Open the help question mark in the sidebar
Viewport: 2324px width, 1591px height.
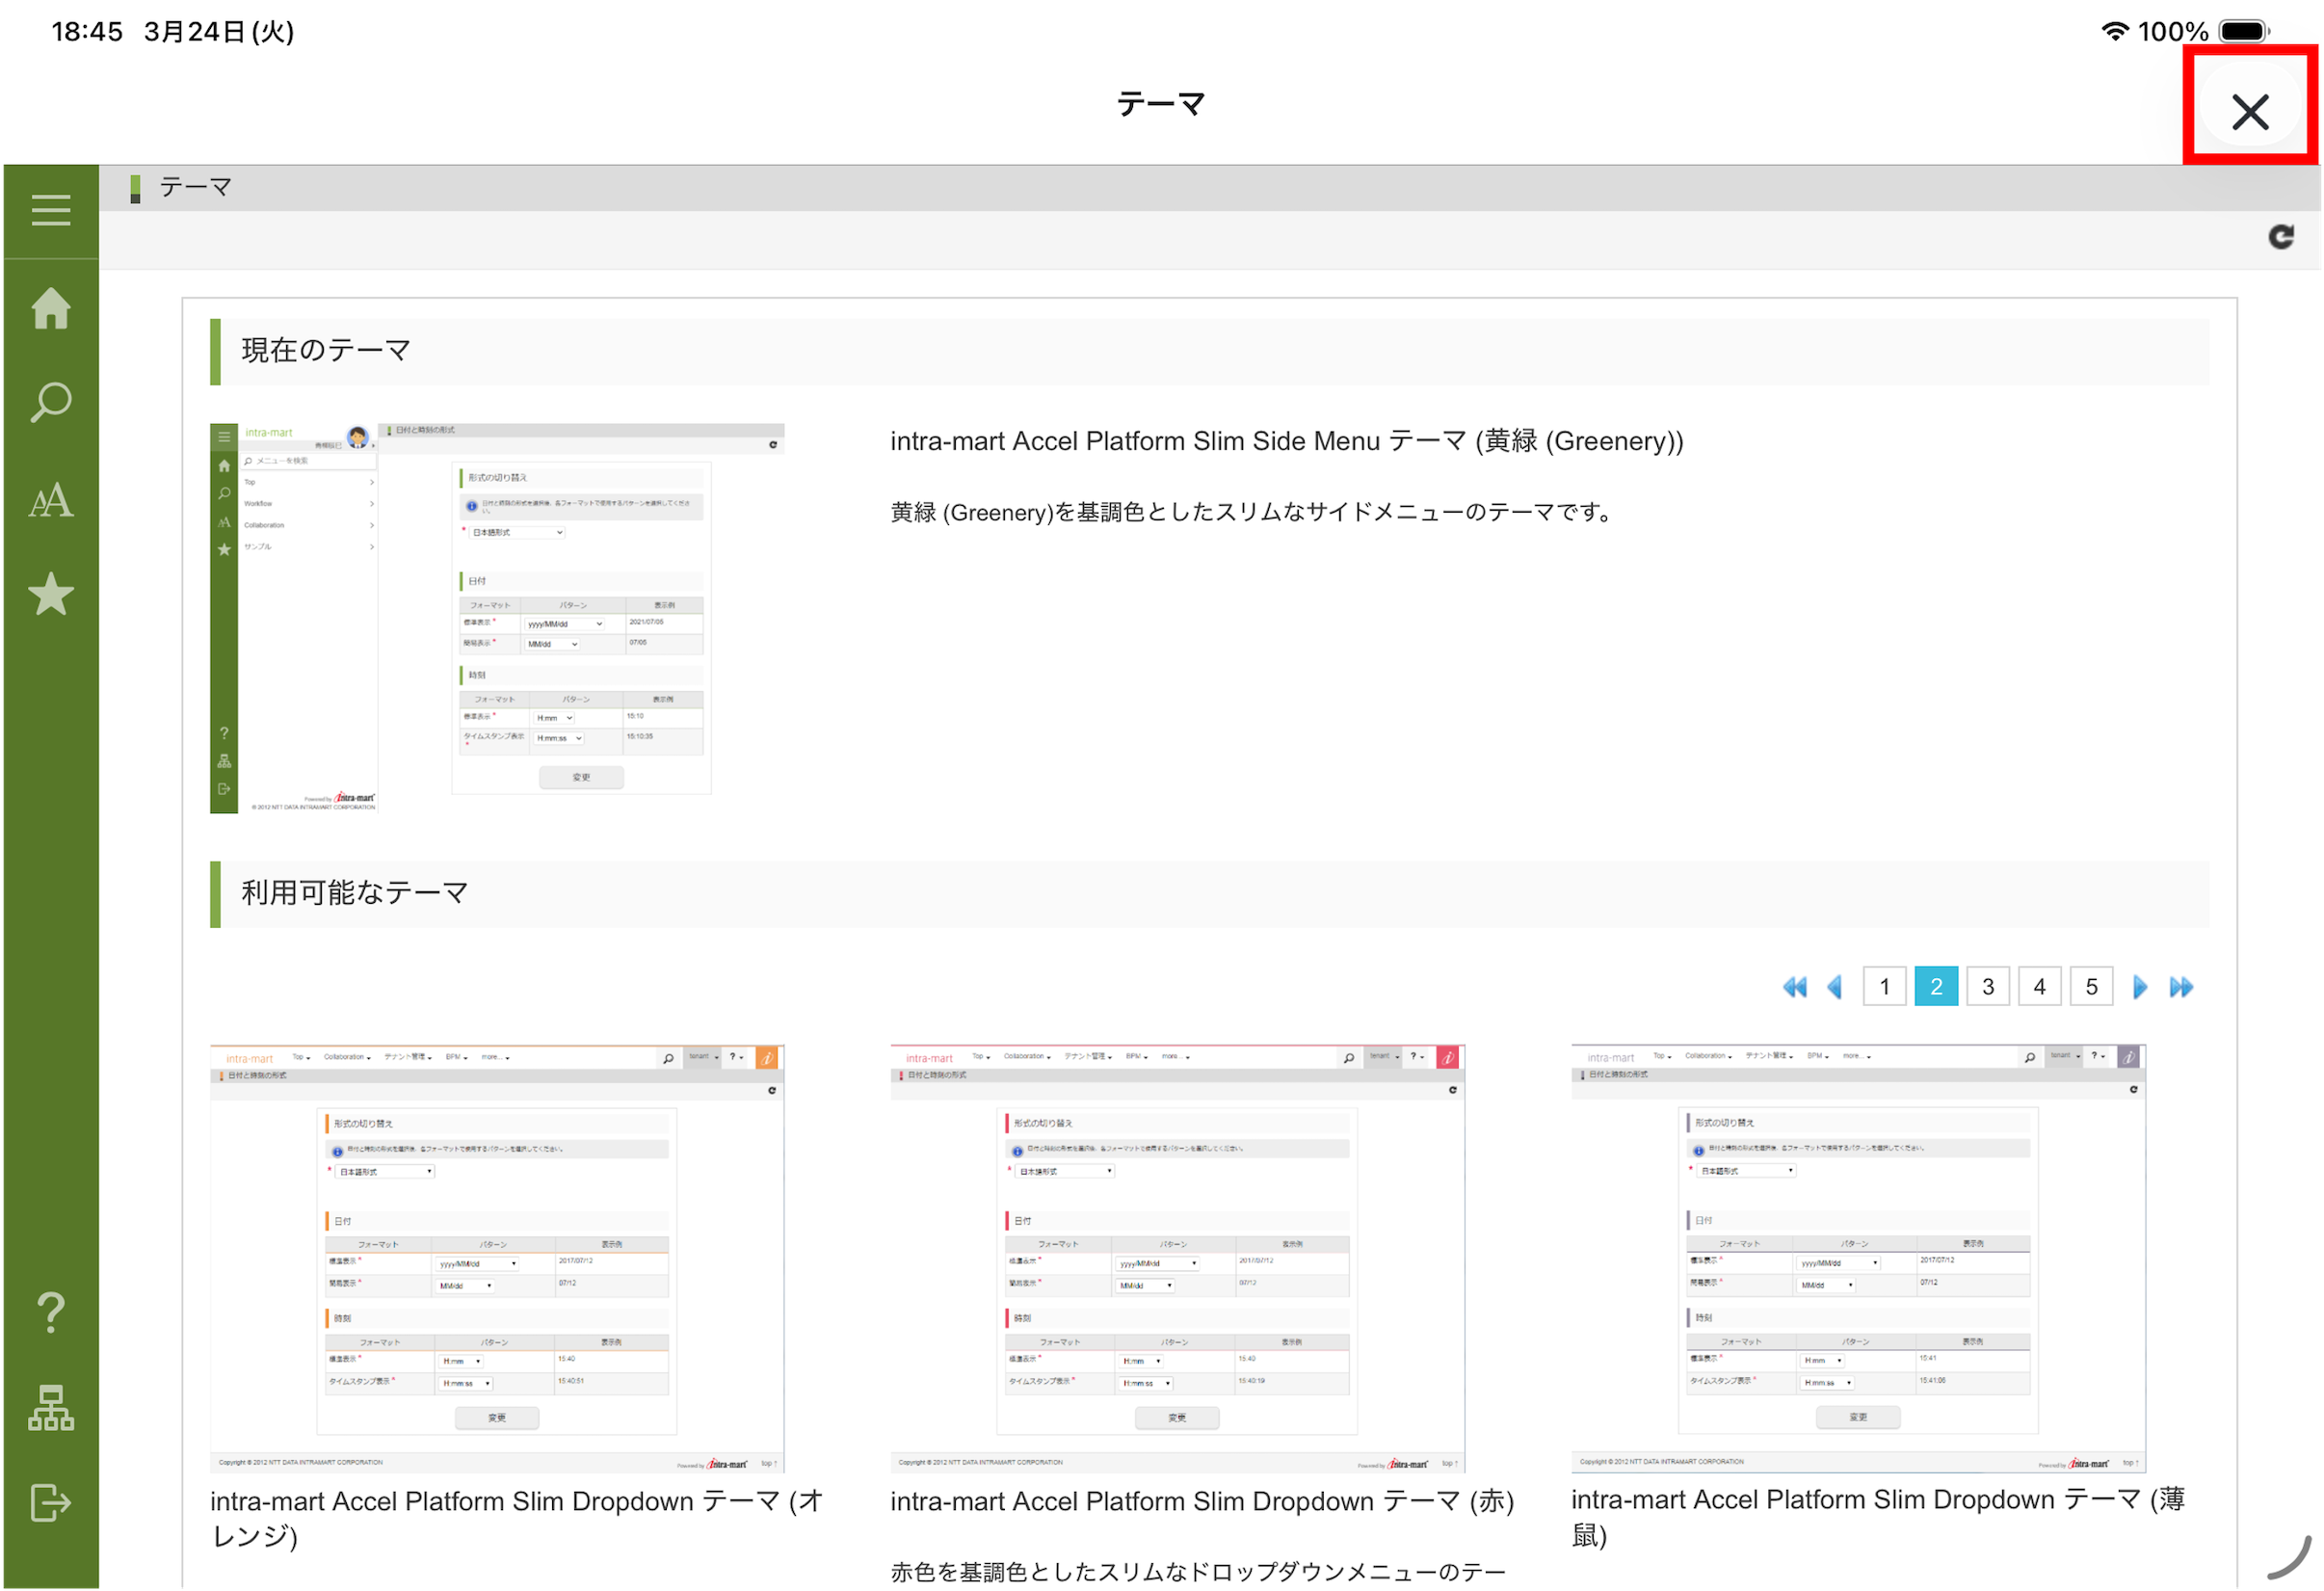[50, 1313]
